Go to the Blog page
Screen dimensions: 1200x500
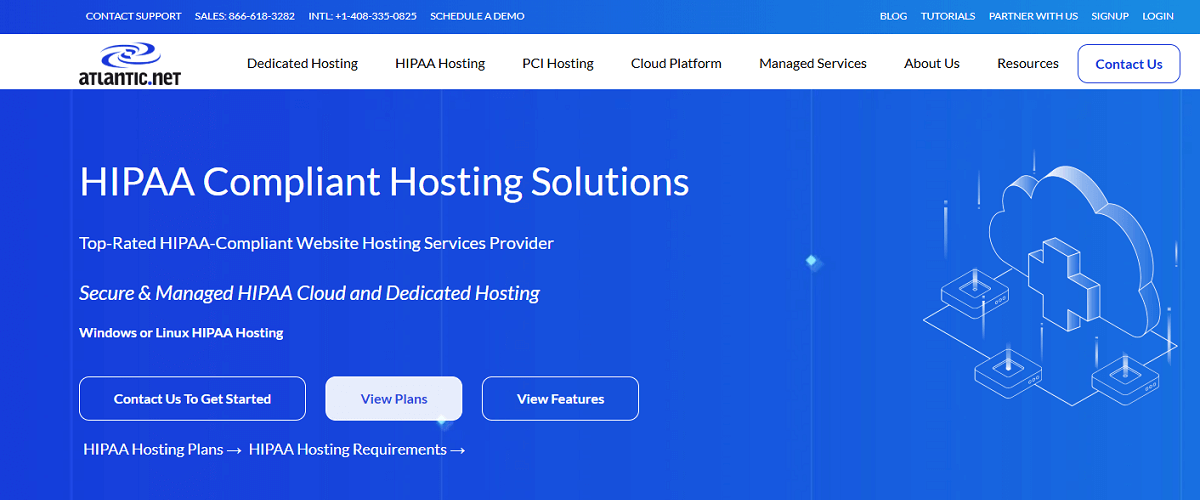coord(894,16)
